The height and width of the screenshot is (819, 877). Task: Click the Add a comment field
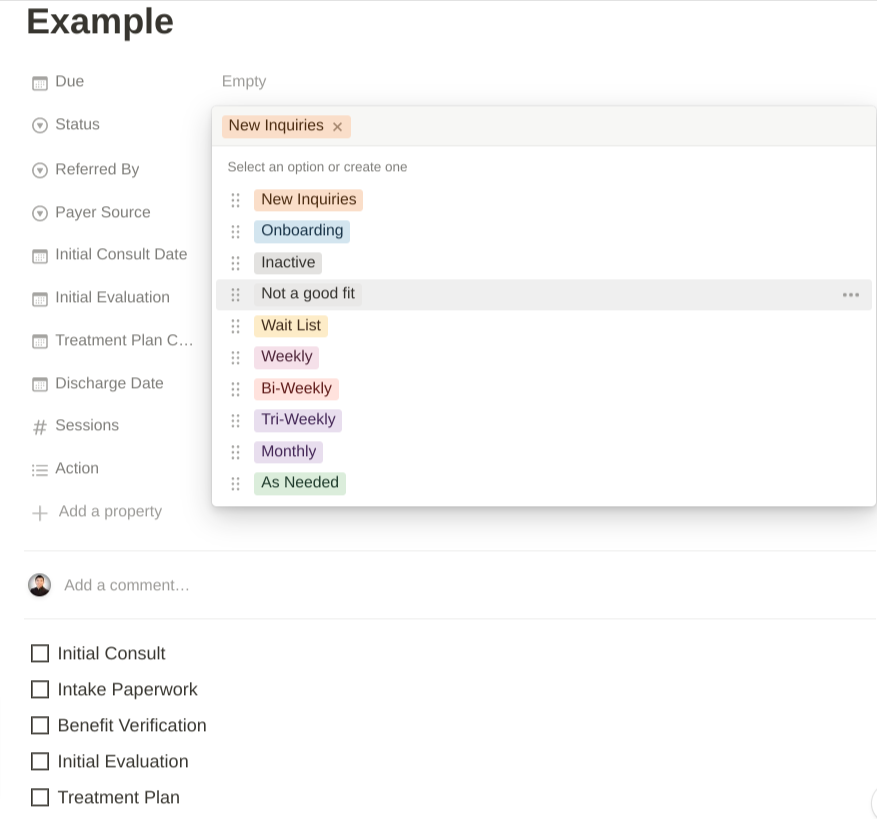coord(127,585)
